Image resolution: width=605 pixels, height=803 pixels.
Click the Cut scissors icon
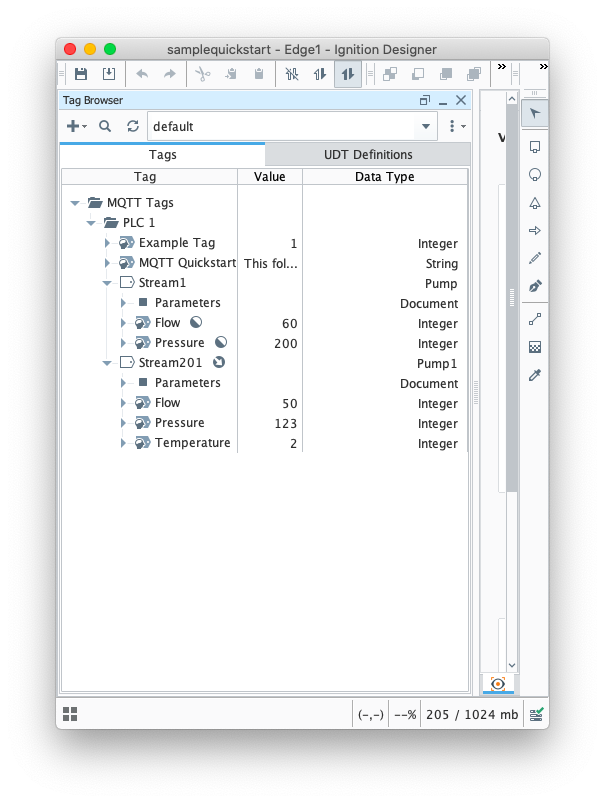click(x=203, y=74)
